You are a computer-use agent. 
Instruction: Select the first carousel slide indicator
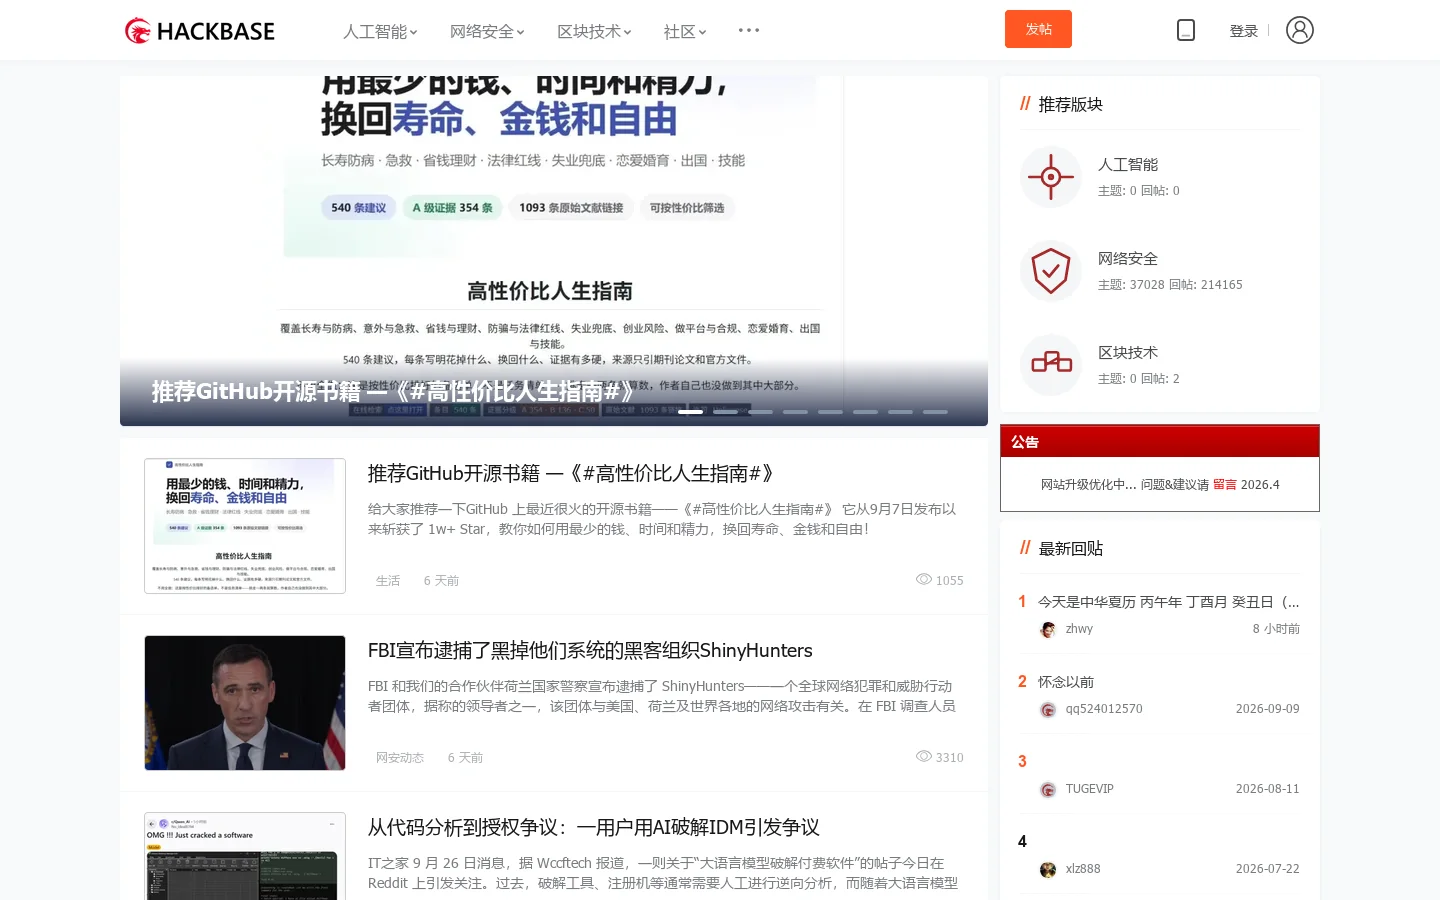690,412
